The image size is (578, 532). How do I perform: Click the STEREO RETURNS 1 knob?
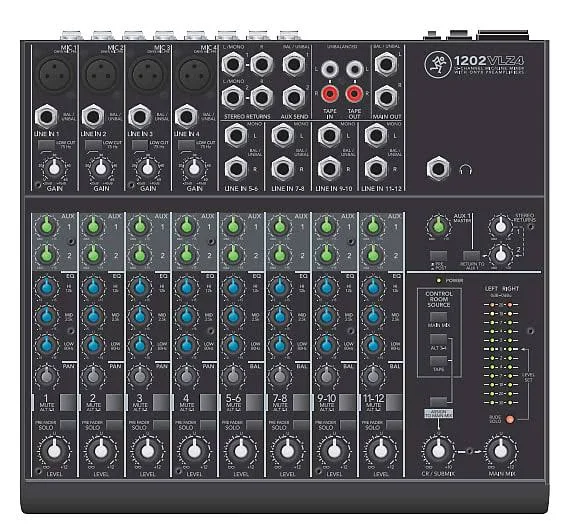click(500, 226)
